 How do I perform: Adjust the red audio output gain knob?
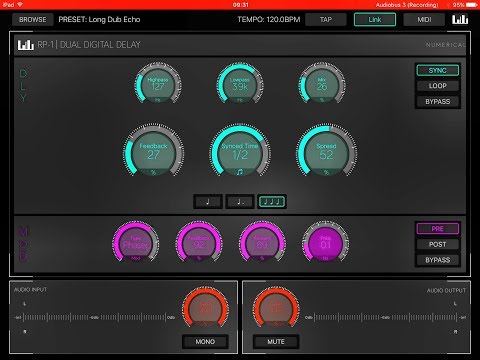[x=276, y=308]
